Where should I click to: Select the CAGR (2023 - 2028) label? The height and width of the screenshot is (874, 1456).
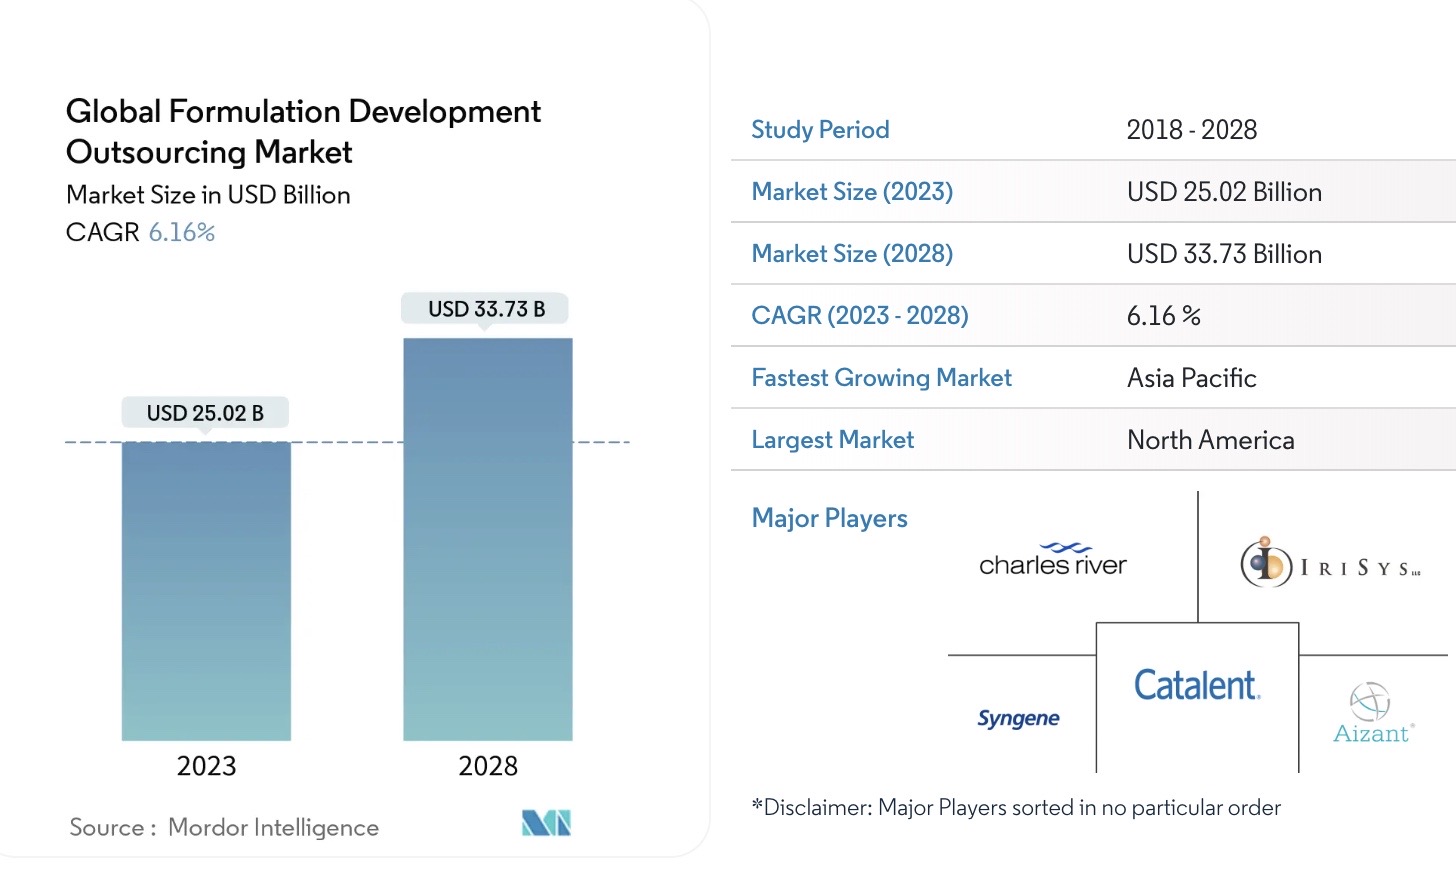pos(859,316)
